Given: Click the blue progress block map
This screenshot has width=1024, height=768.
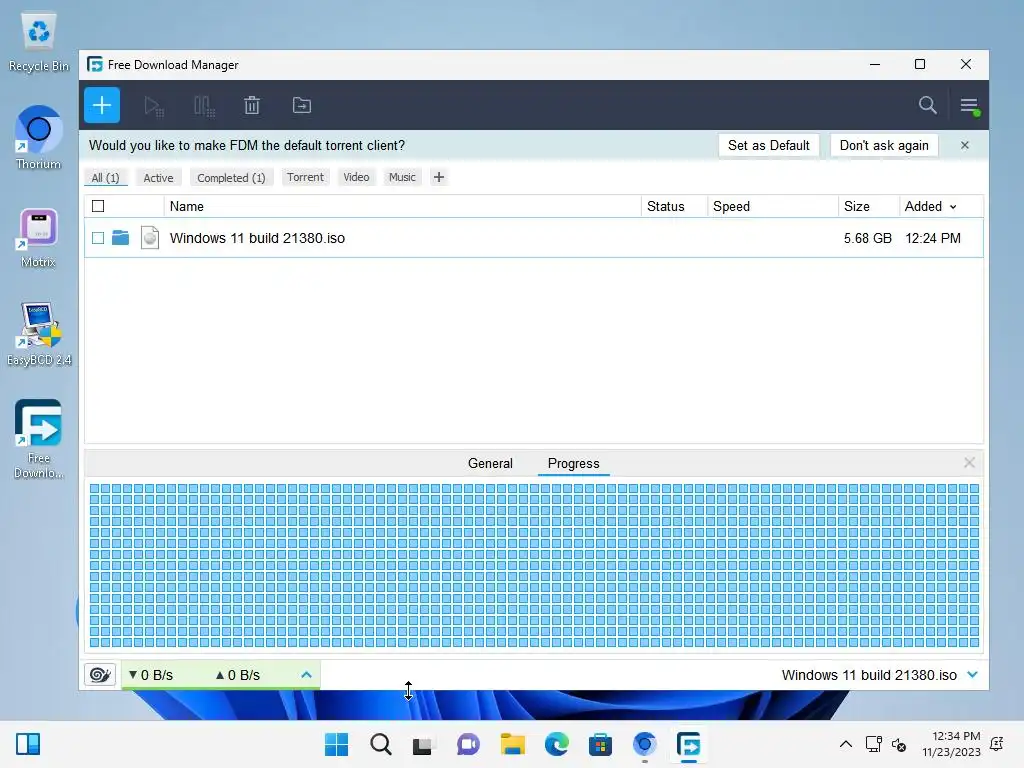Looking at the screenshot, I should (x=534, y=566).
